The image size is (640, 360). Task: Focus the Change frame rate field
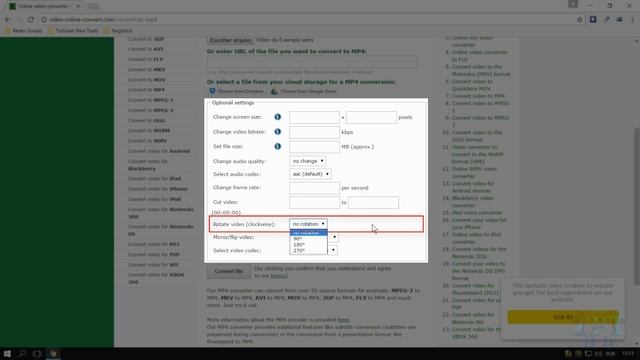point(314,188)
